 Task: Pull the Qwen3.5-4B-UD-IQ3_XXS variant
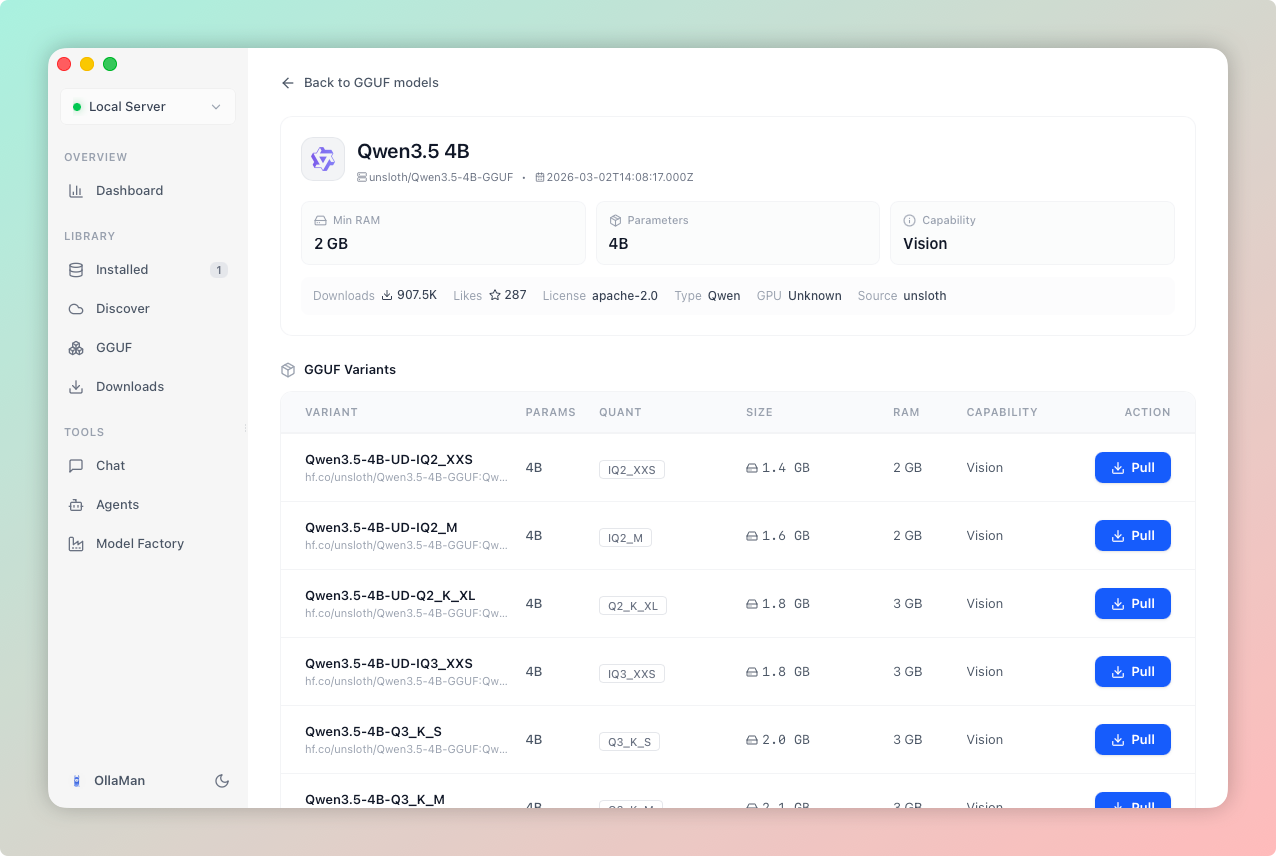[1133, 672]
